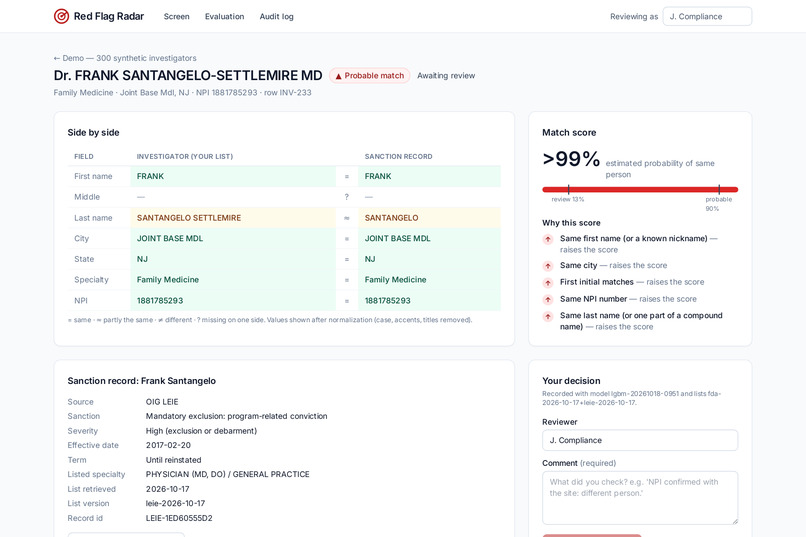Select investigator last name SANTANGELO SETTLEMIRE
The width and height of the screenshot is (806, 537).
(189, 218)
